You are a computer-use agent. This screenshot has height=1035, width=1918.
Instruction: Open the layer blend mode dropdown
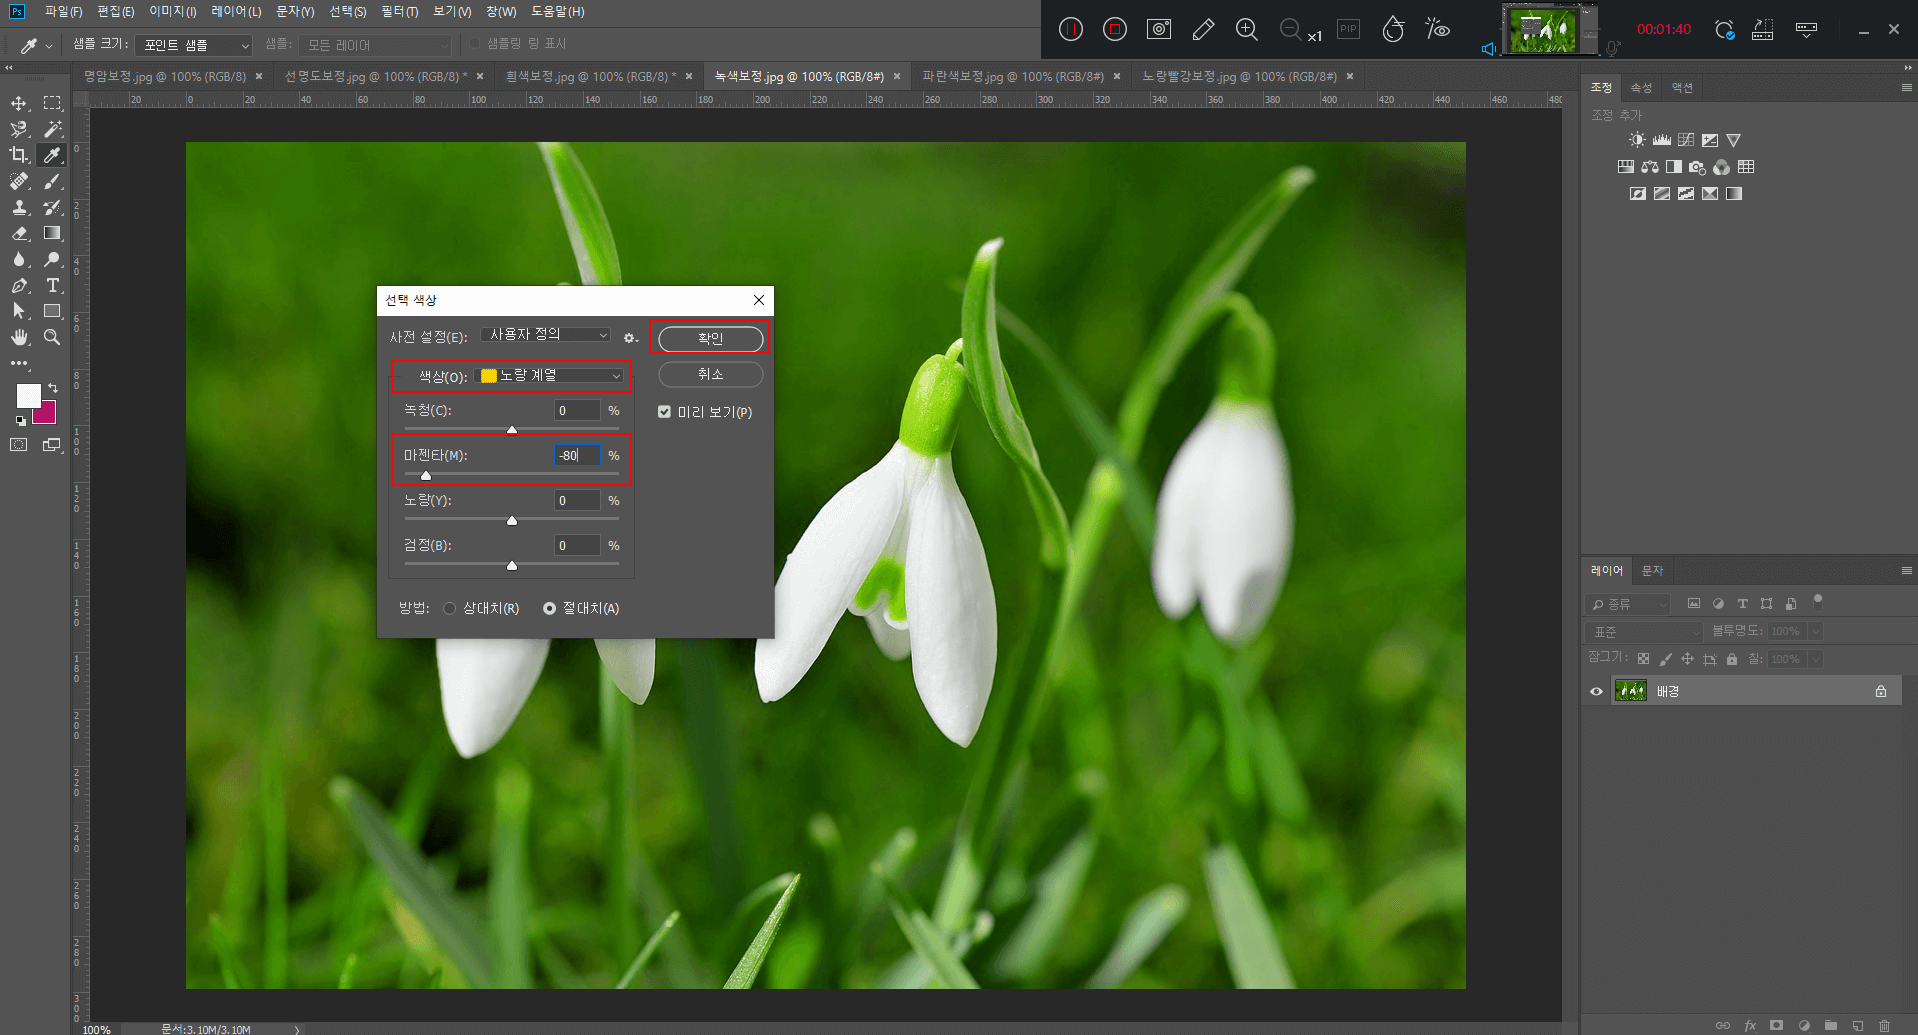(x=1644, y=632)
